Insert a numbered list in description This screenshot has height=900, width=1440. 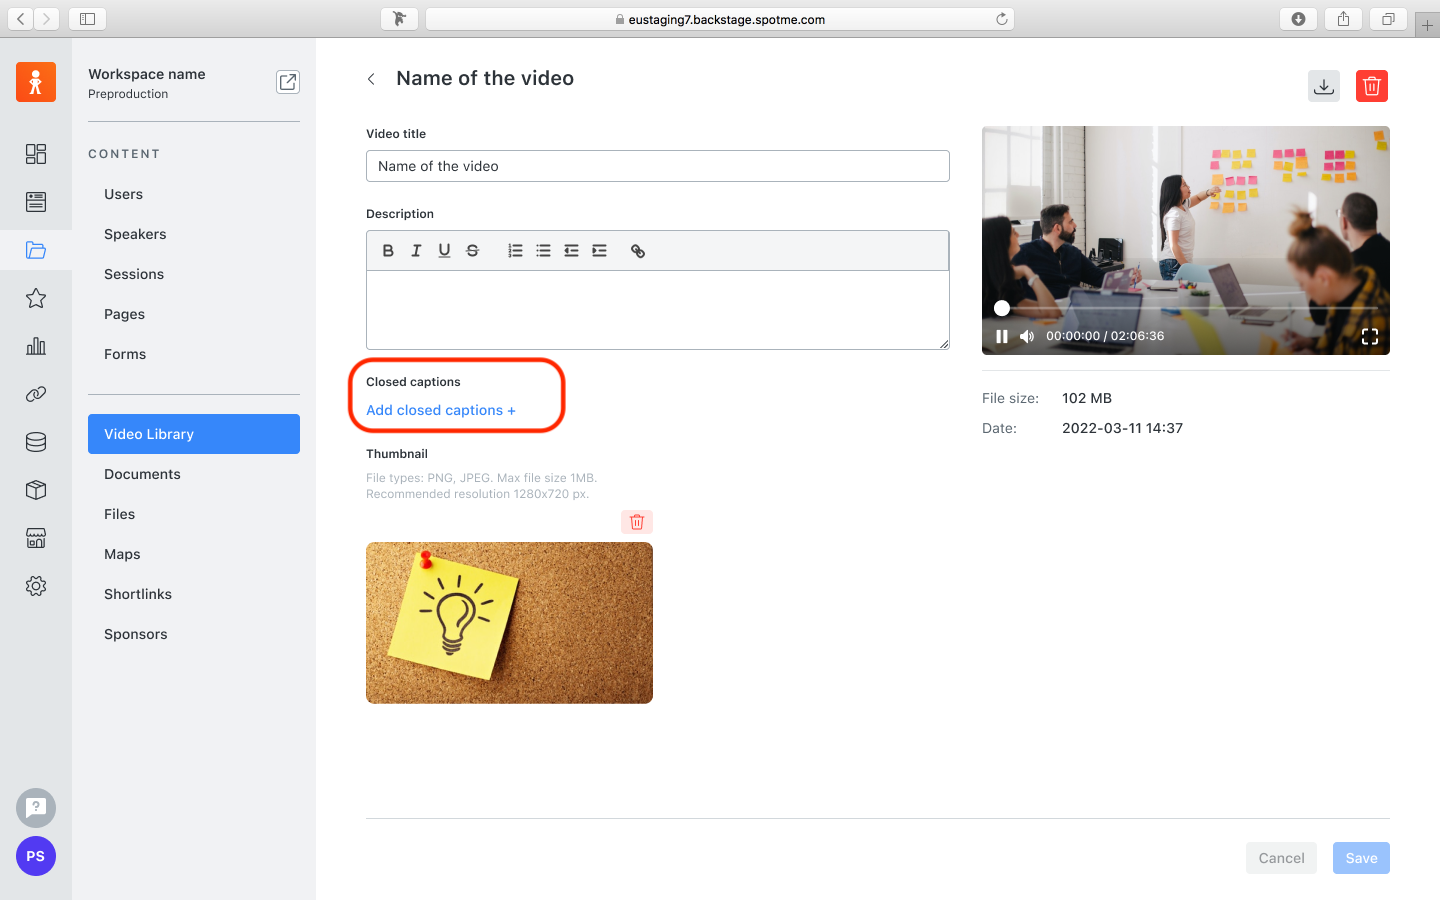coord(515,251)
